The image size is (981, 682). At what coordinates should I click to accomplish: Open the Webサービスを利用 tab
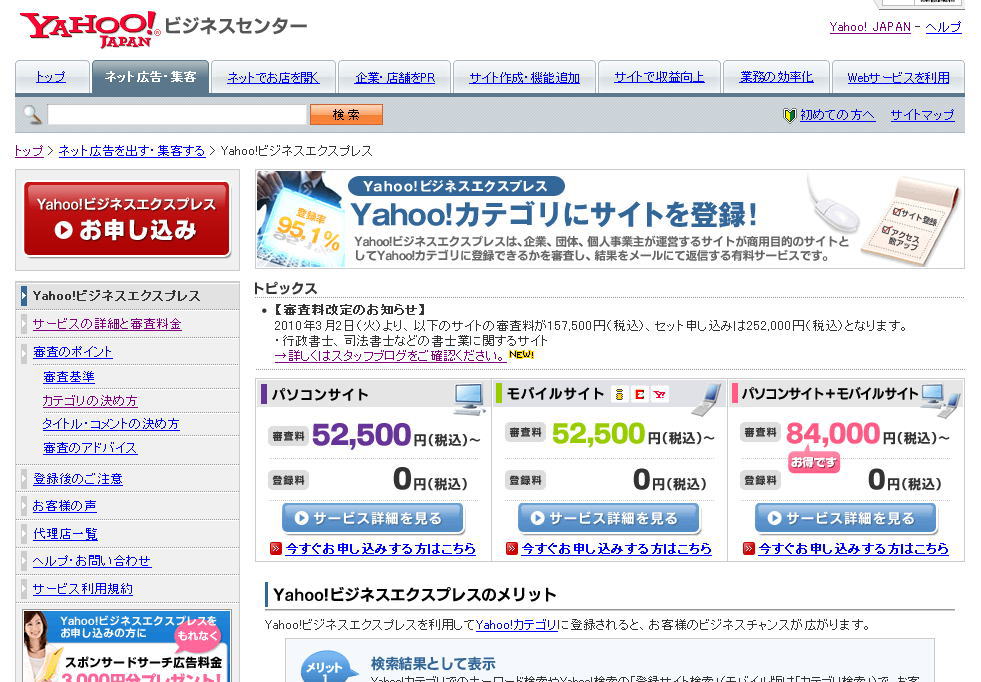tap(898, 77)
